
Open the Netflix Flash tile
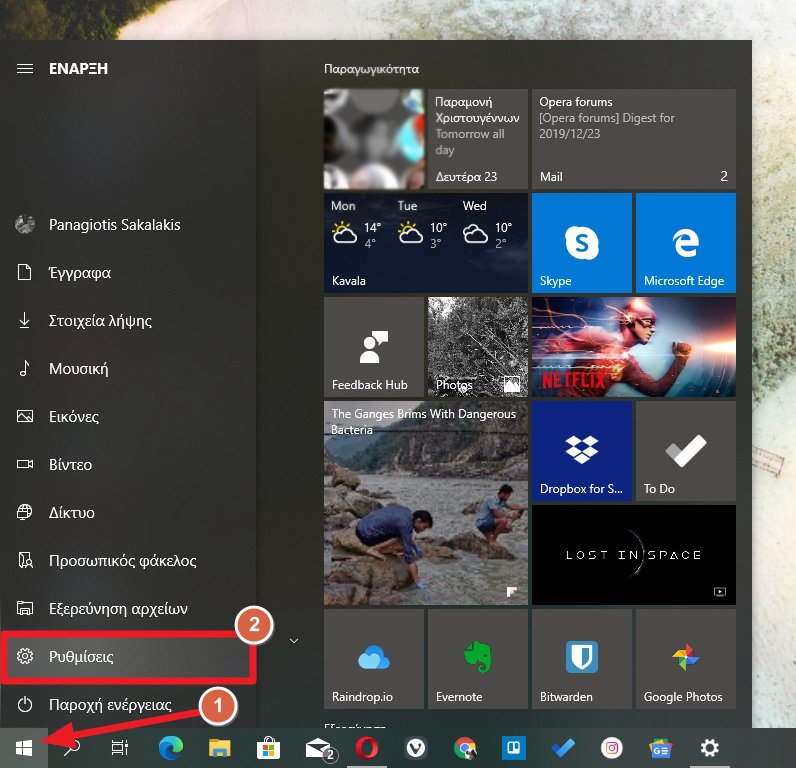click(x=633, y=347)
